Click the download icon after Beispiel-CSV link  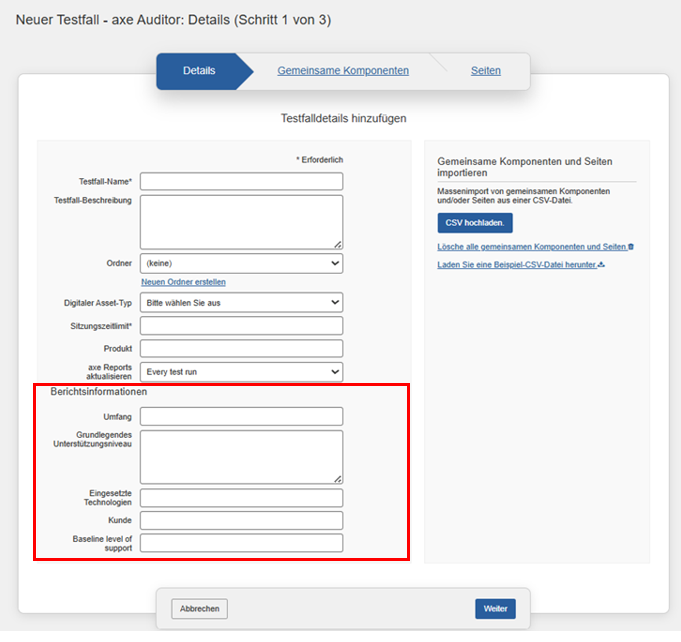click(602, 265)
